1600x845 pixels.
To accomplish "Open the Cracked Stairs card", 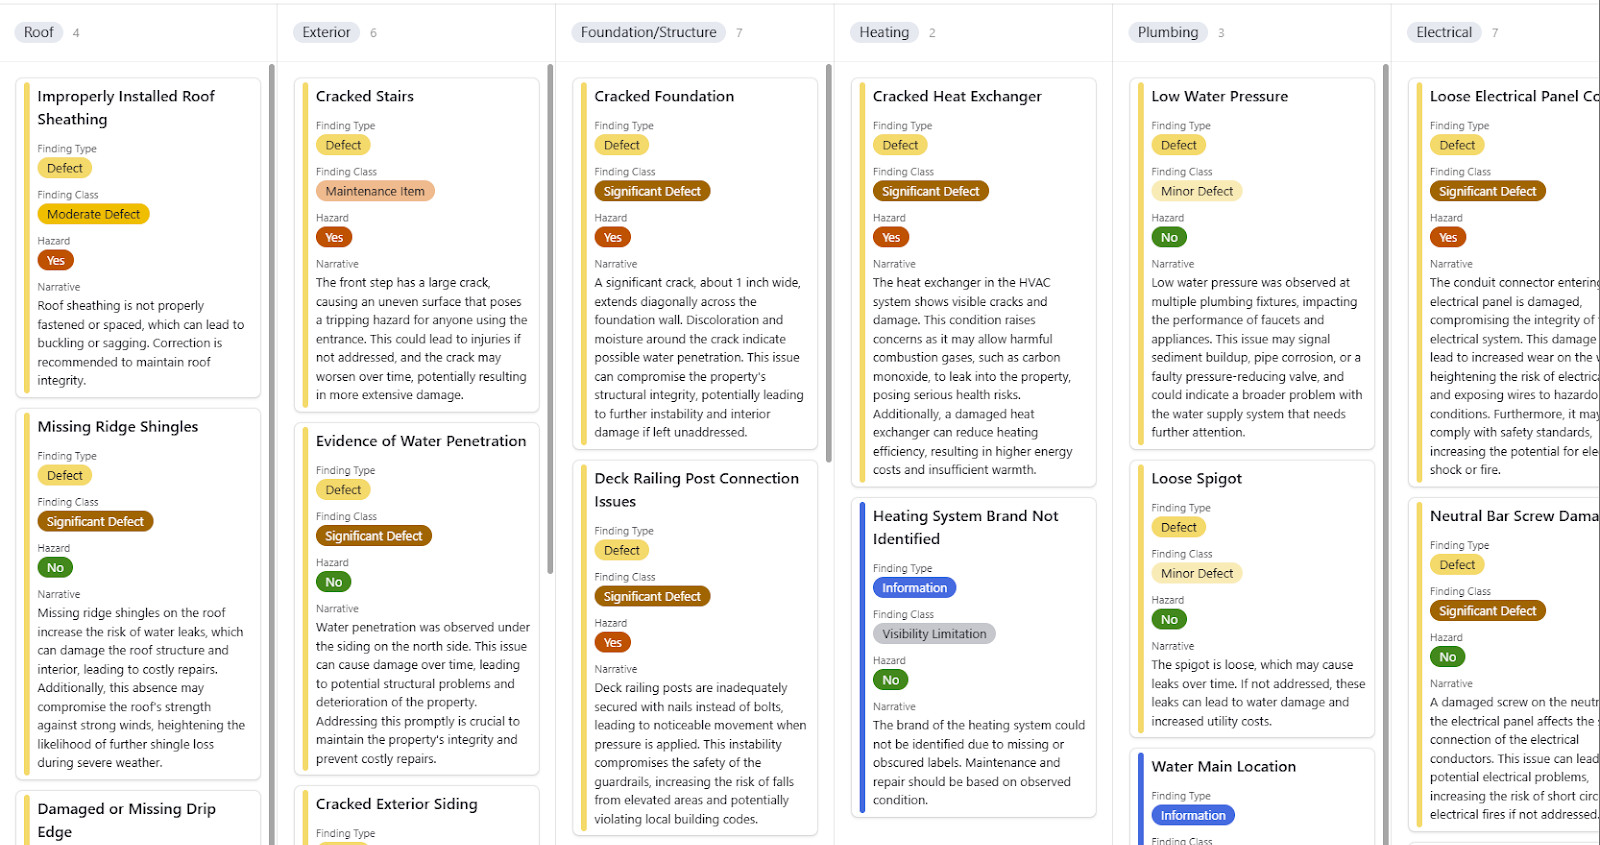I will (x=365, y=96).
